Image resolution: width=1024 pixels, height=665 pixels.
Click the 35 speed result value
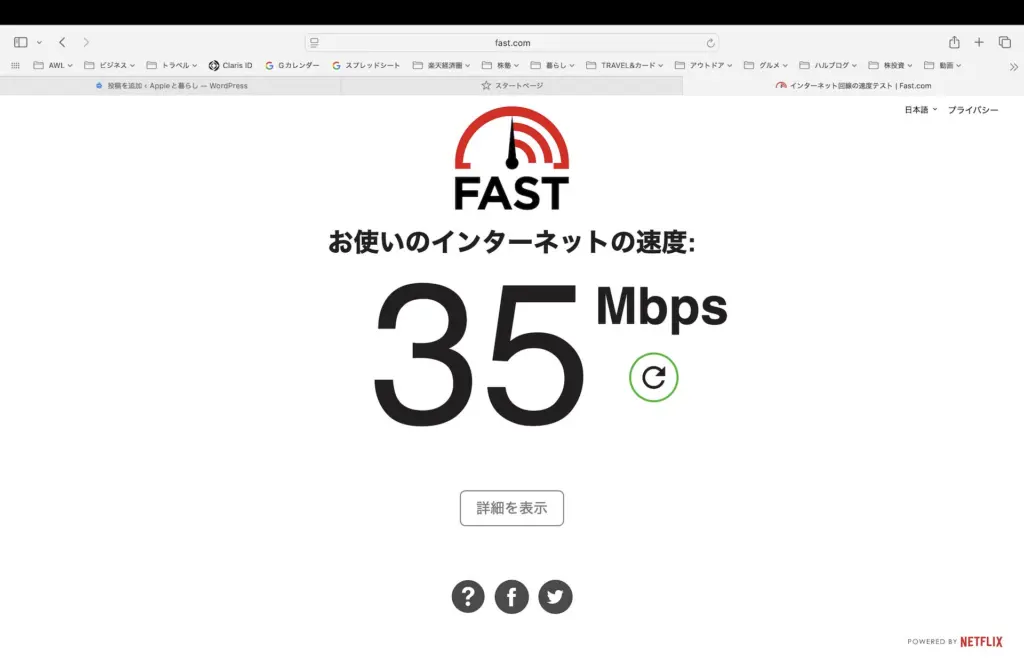click(479, 353)
